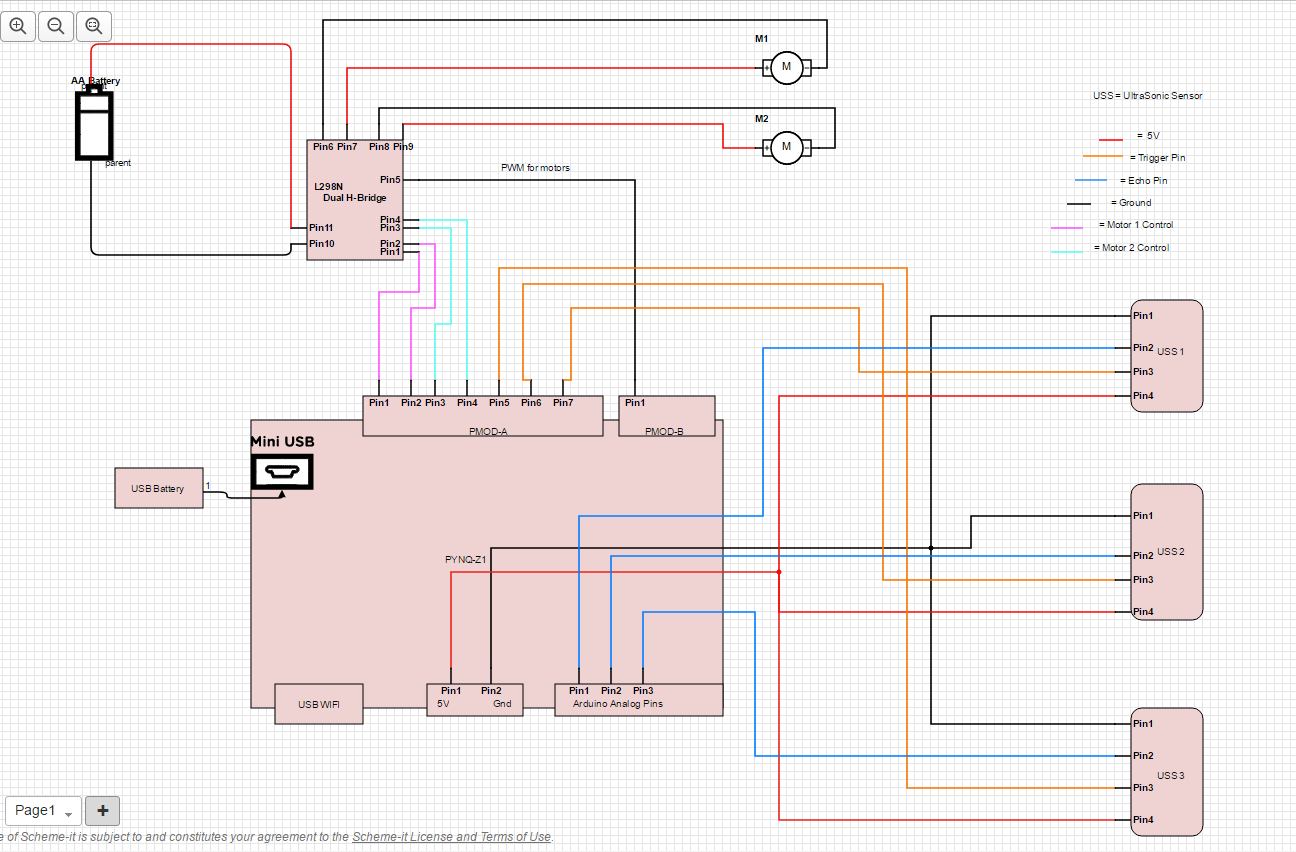Viewport: 1296px width, 852px height.
Task: Click the '= Motor 1 Control' legend entry
Action: coord(1136,225)
